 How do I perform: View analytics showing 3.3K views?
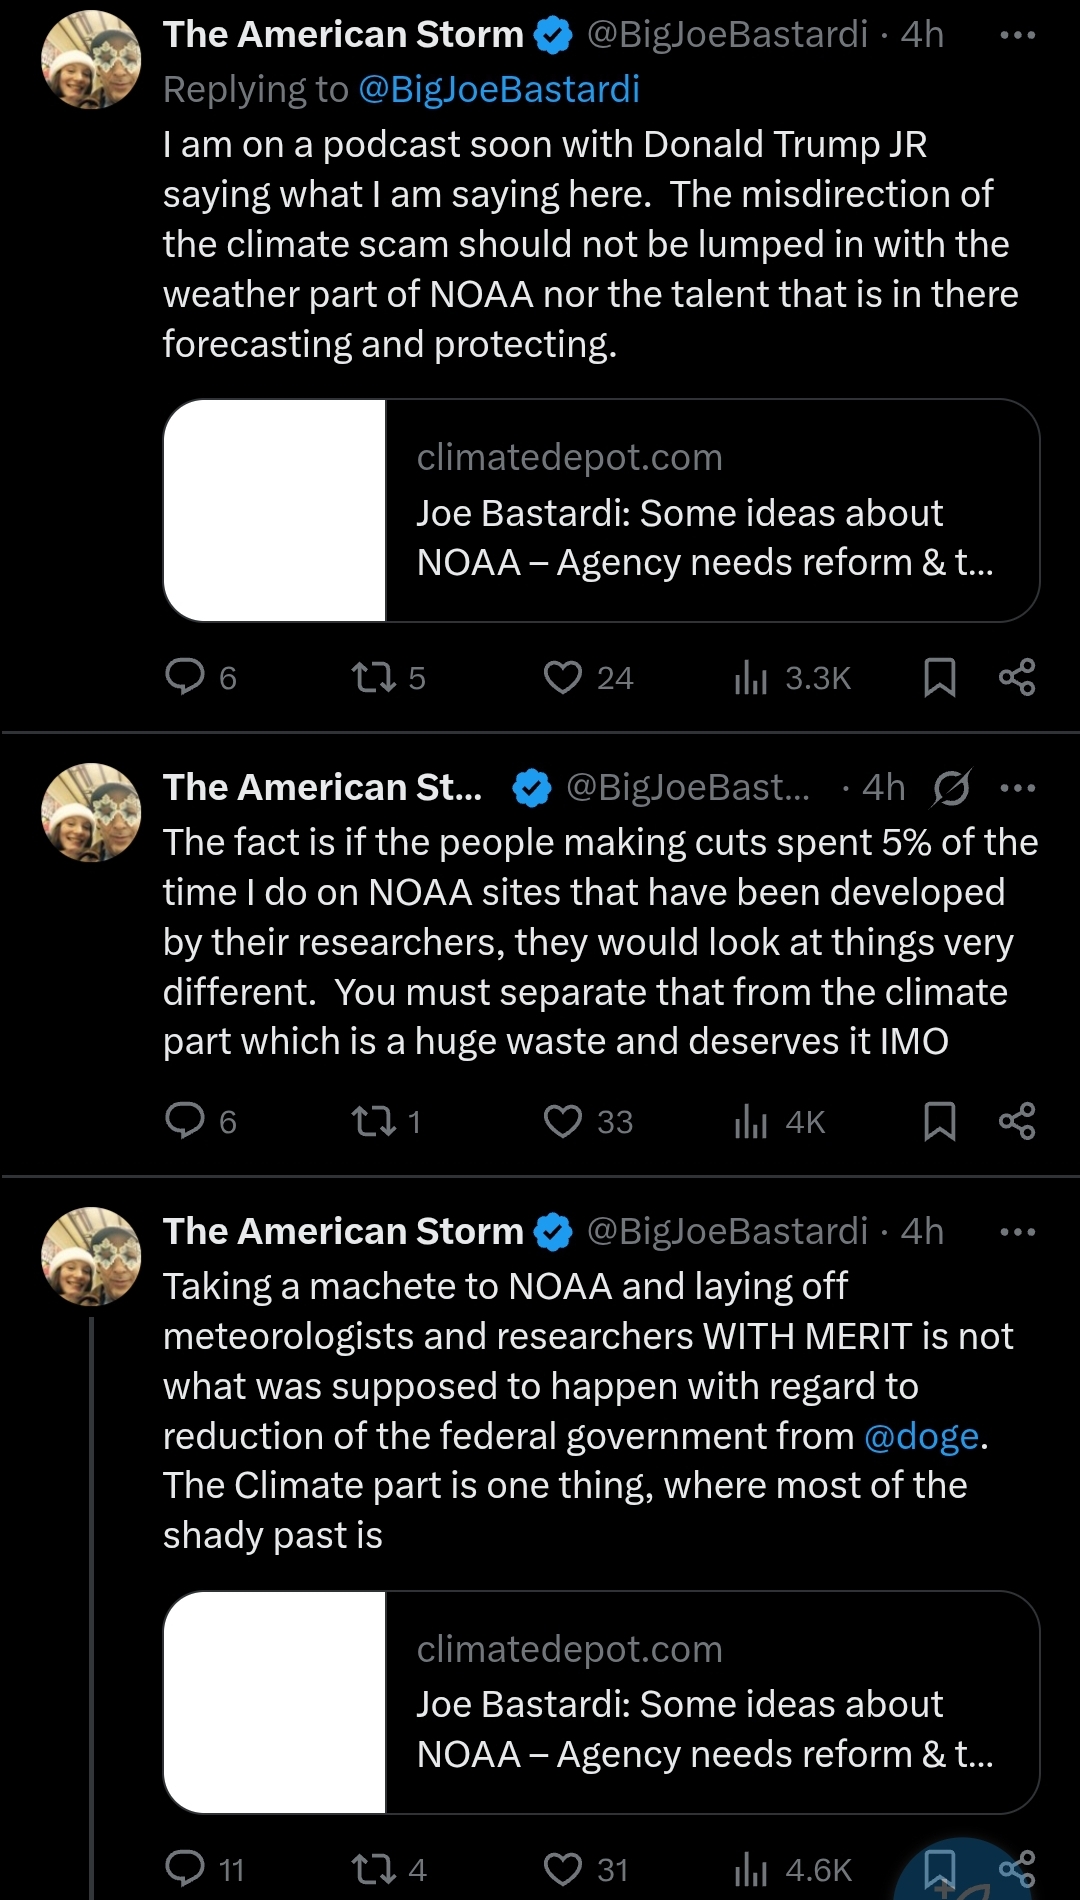pyautogui.click(x=791, y=678)
